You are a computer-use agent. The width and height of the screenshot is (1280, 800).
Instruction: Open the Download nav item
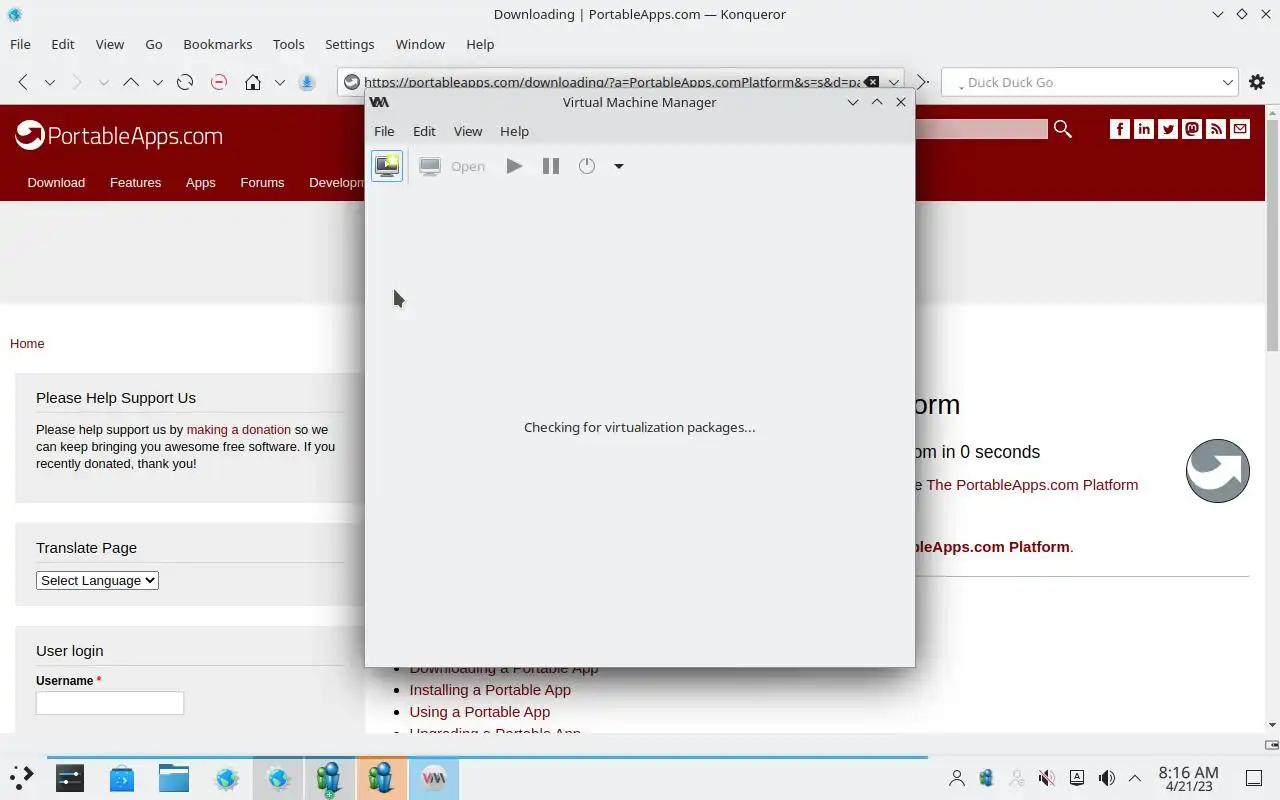pyautogui.click(x=56, y=182)
